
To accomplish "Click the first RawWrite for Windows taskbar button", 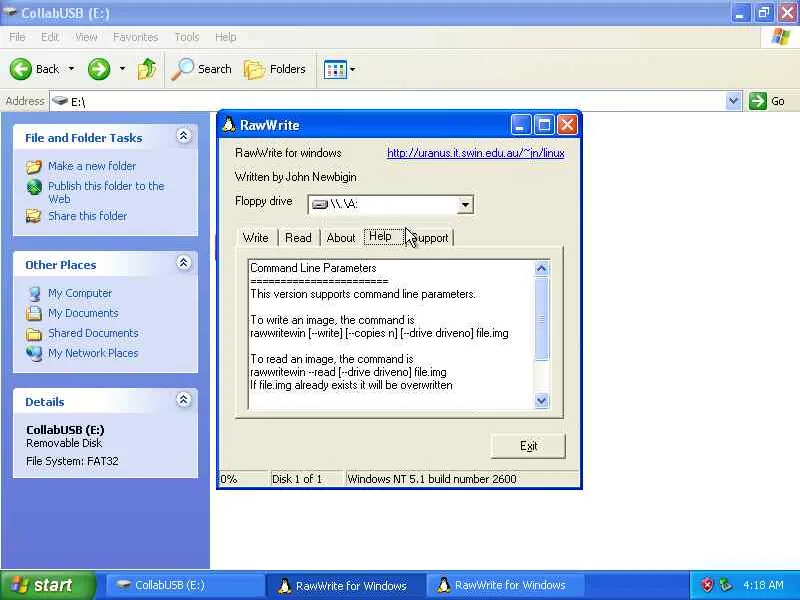I will (x=344, y=585).
